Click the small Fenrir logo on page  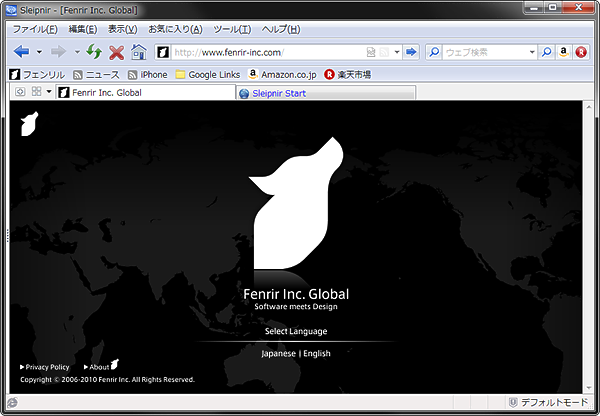tap(29, 124)
